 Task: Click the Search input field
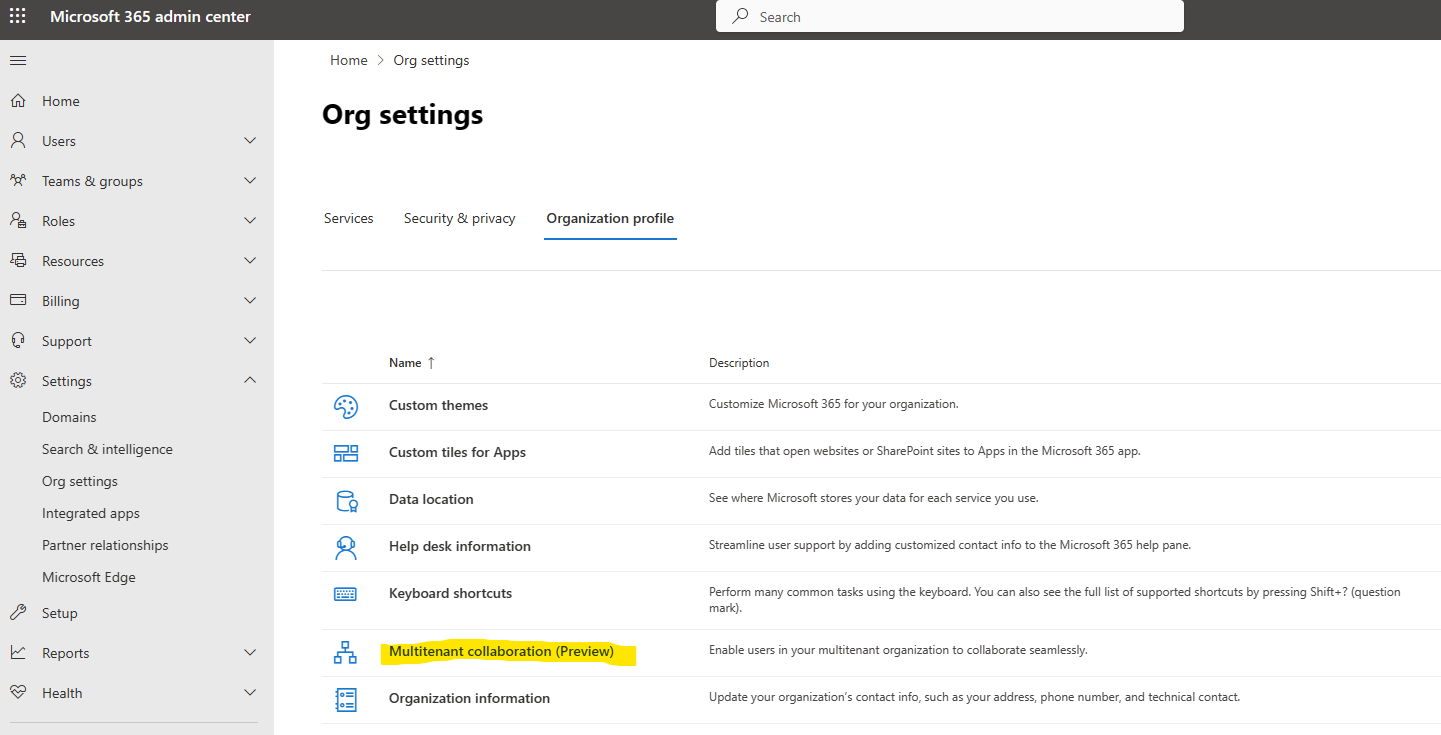950,17
